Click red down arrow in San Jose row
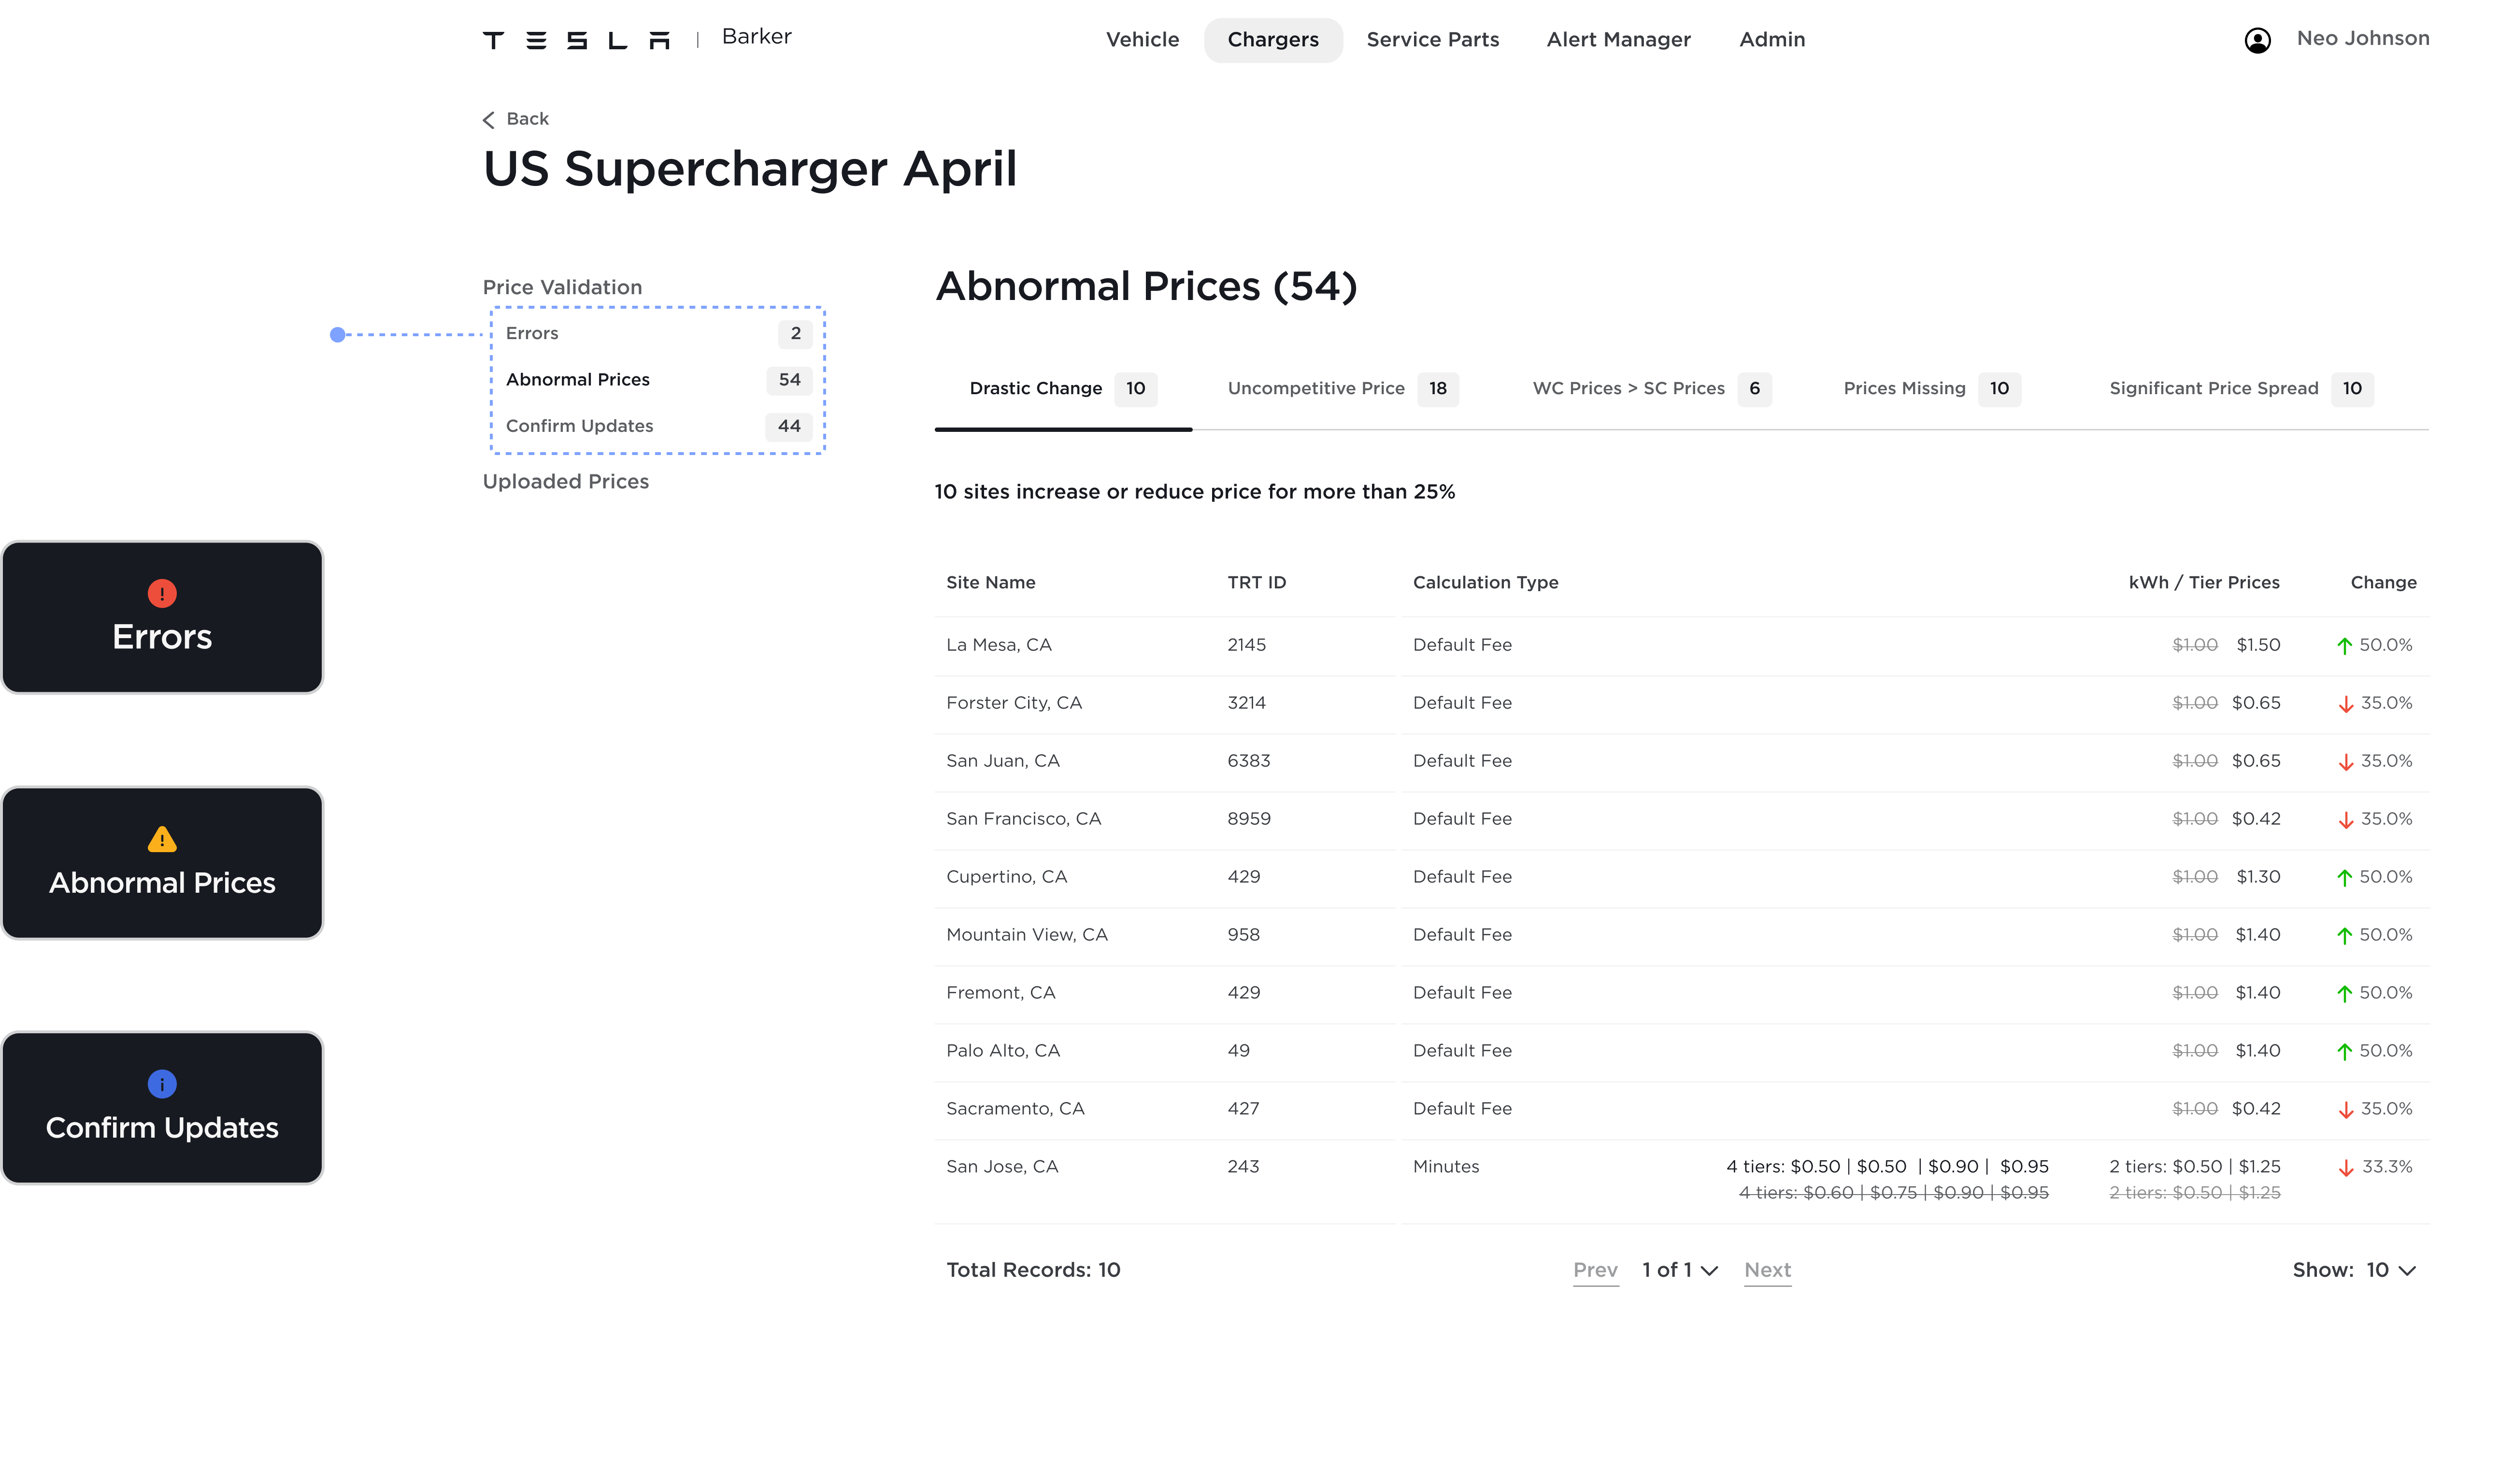 coord(2346,1168)
